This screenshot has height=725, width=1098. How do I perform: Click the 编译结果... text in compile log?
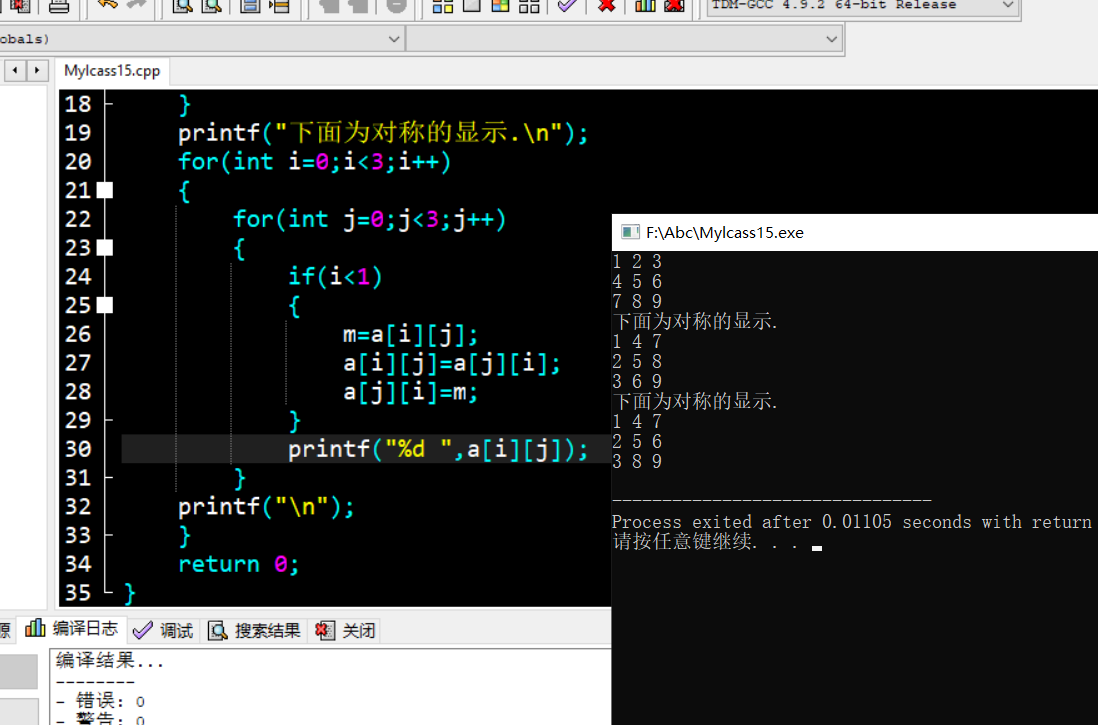[110, 661]
